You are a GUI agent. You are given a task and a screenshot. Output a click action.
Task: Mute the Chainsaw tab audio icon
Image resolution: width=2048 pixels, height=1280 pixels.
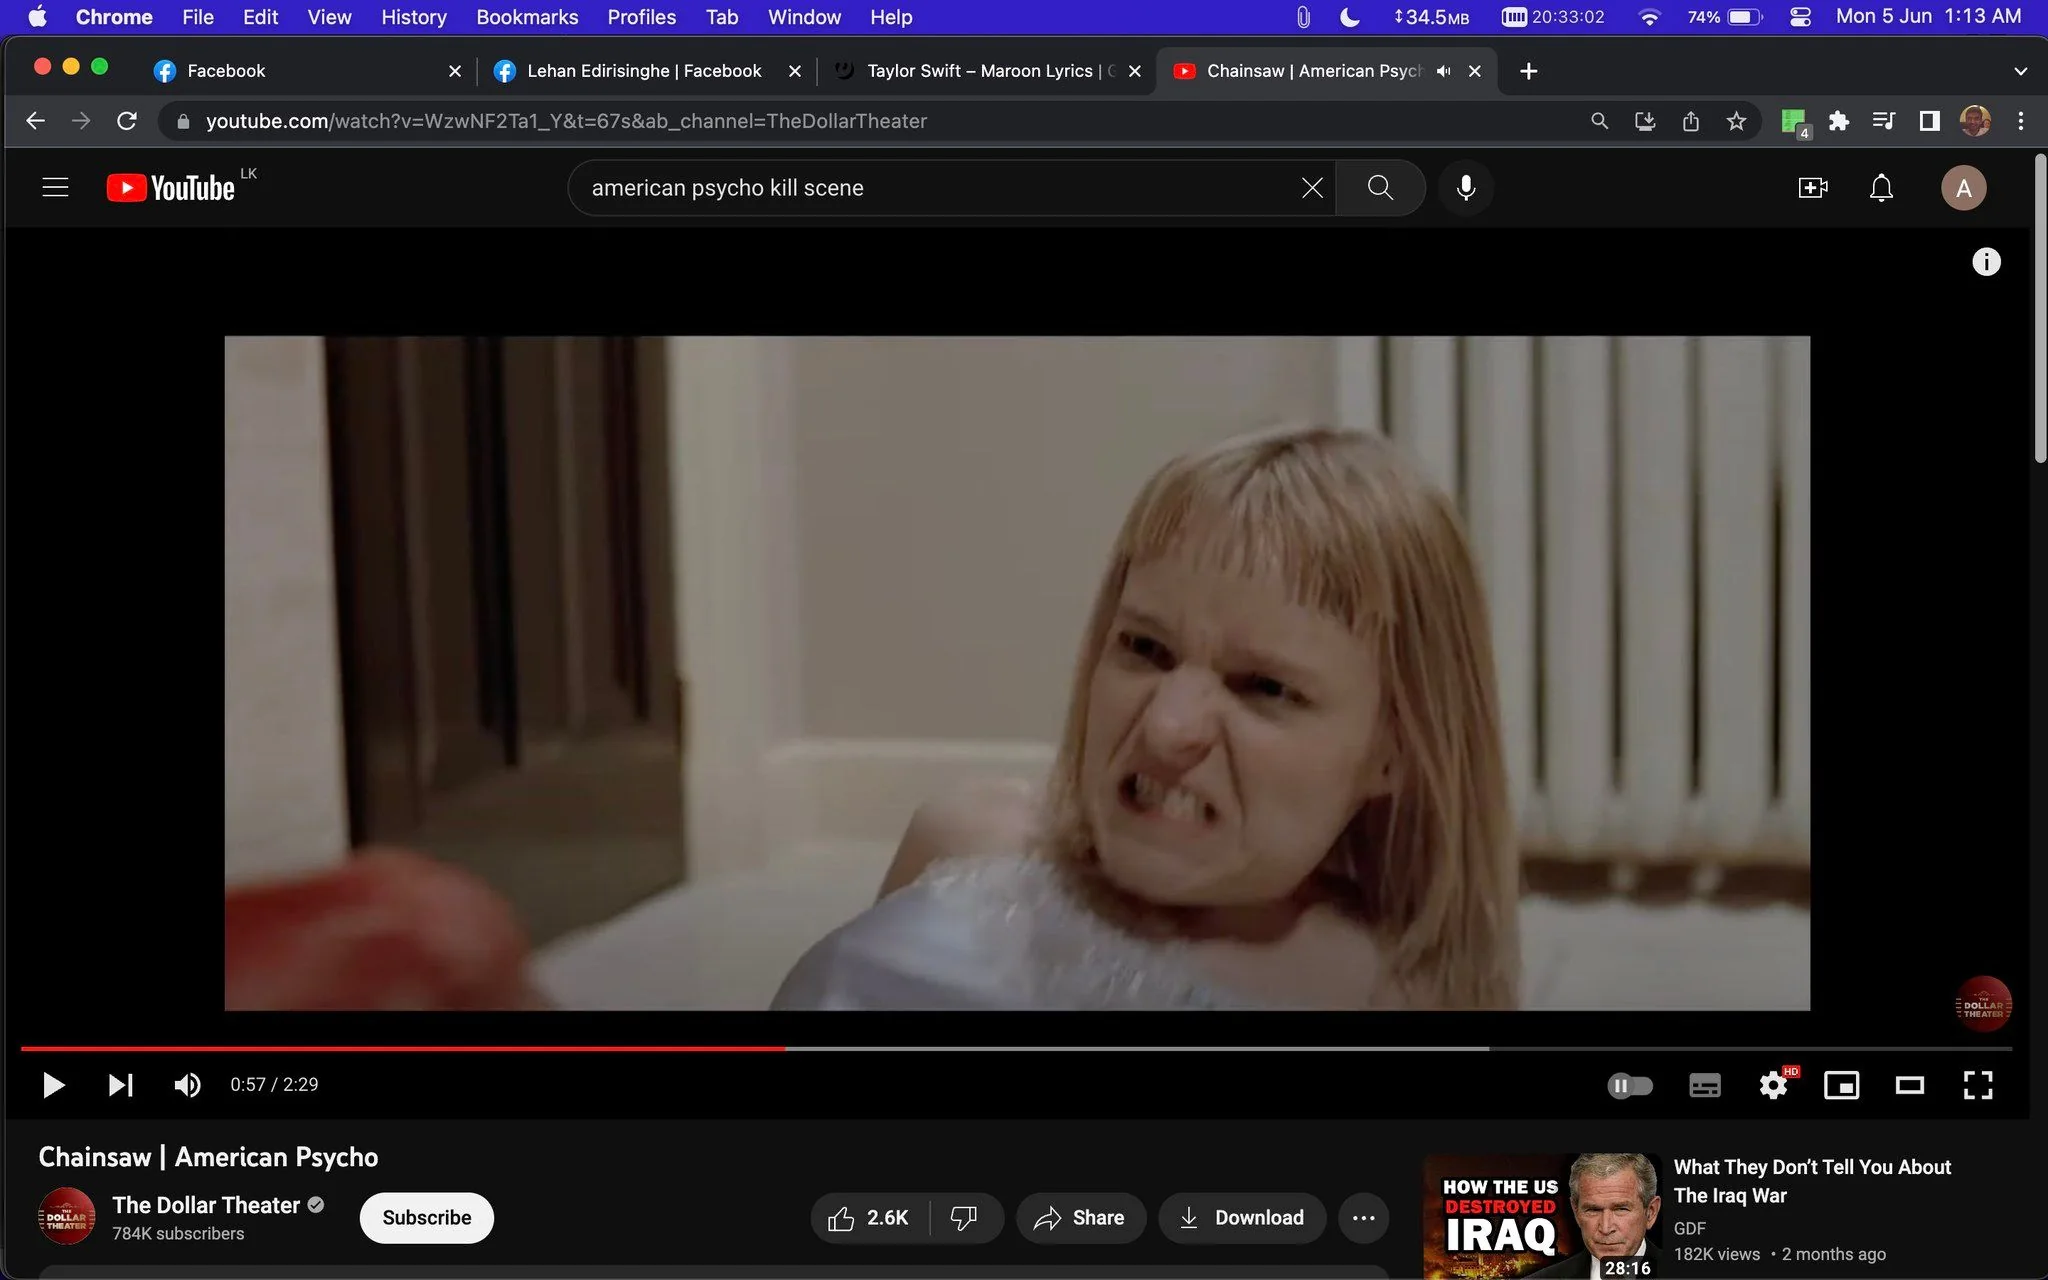(x=1443, y=71)
